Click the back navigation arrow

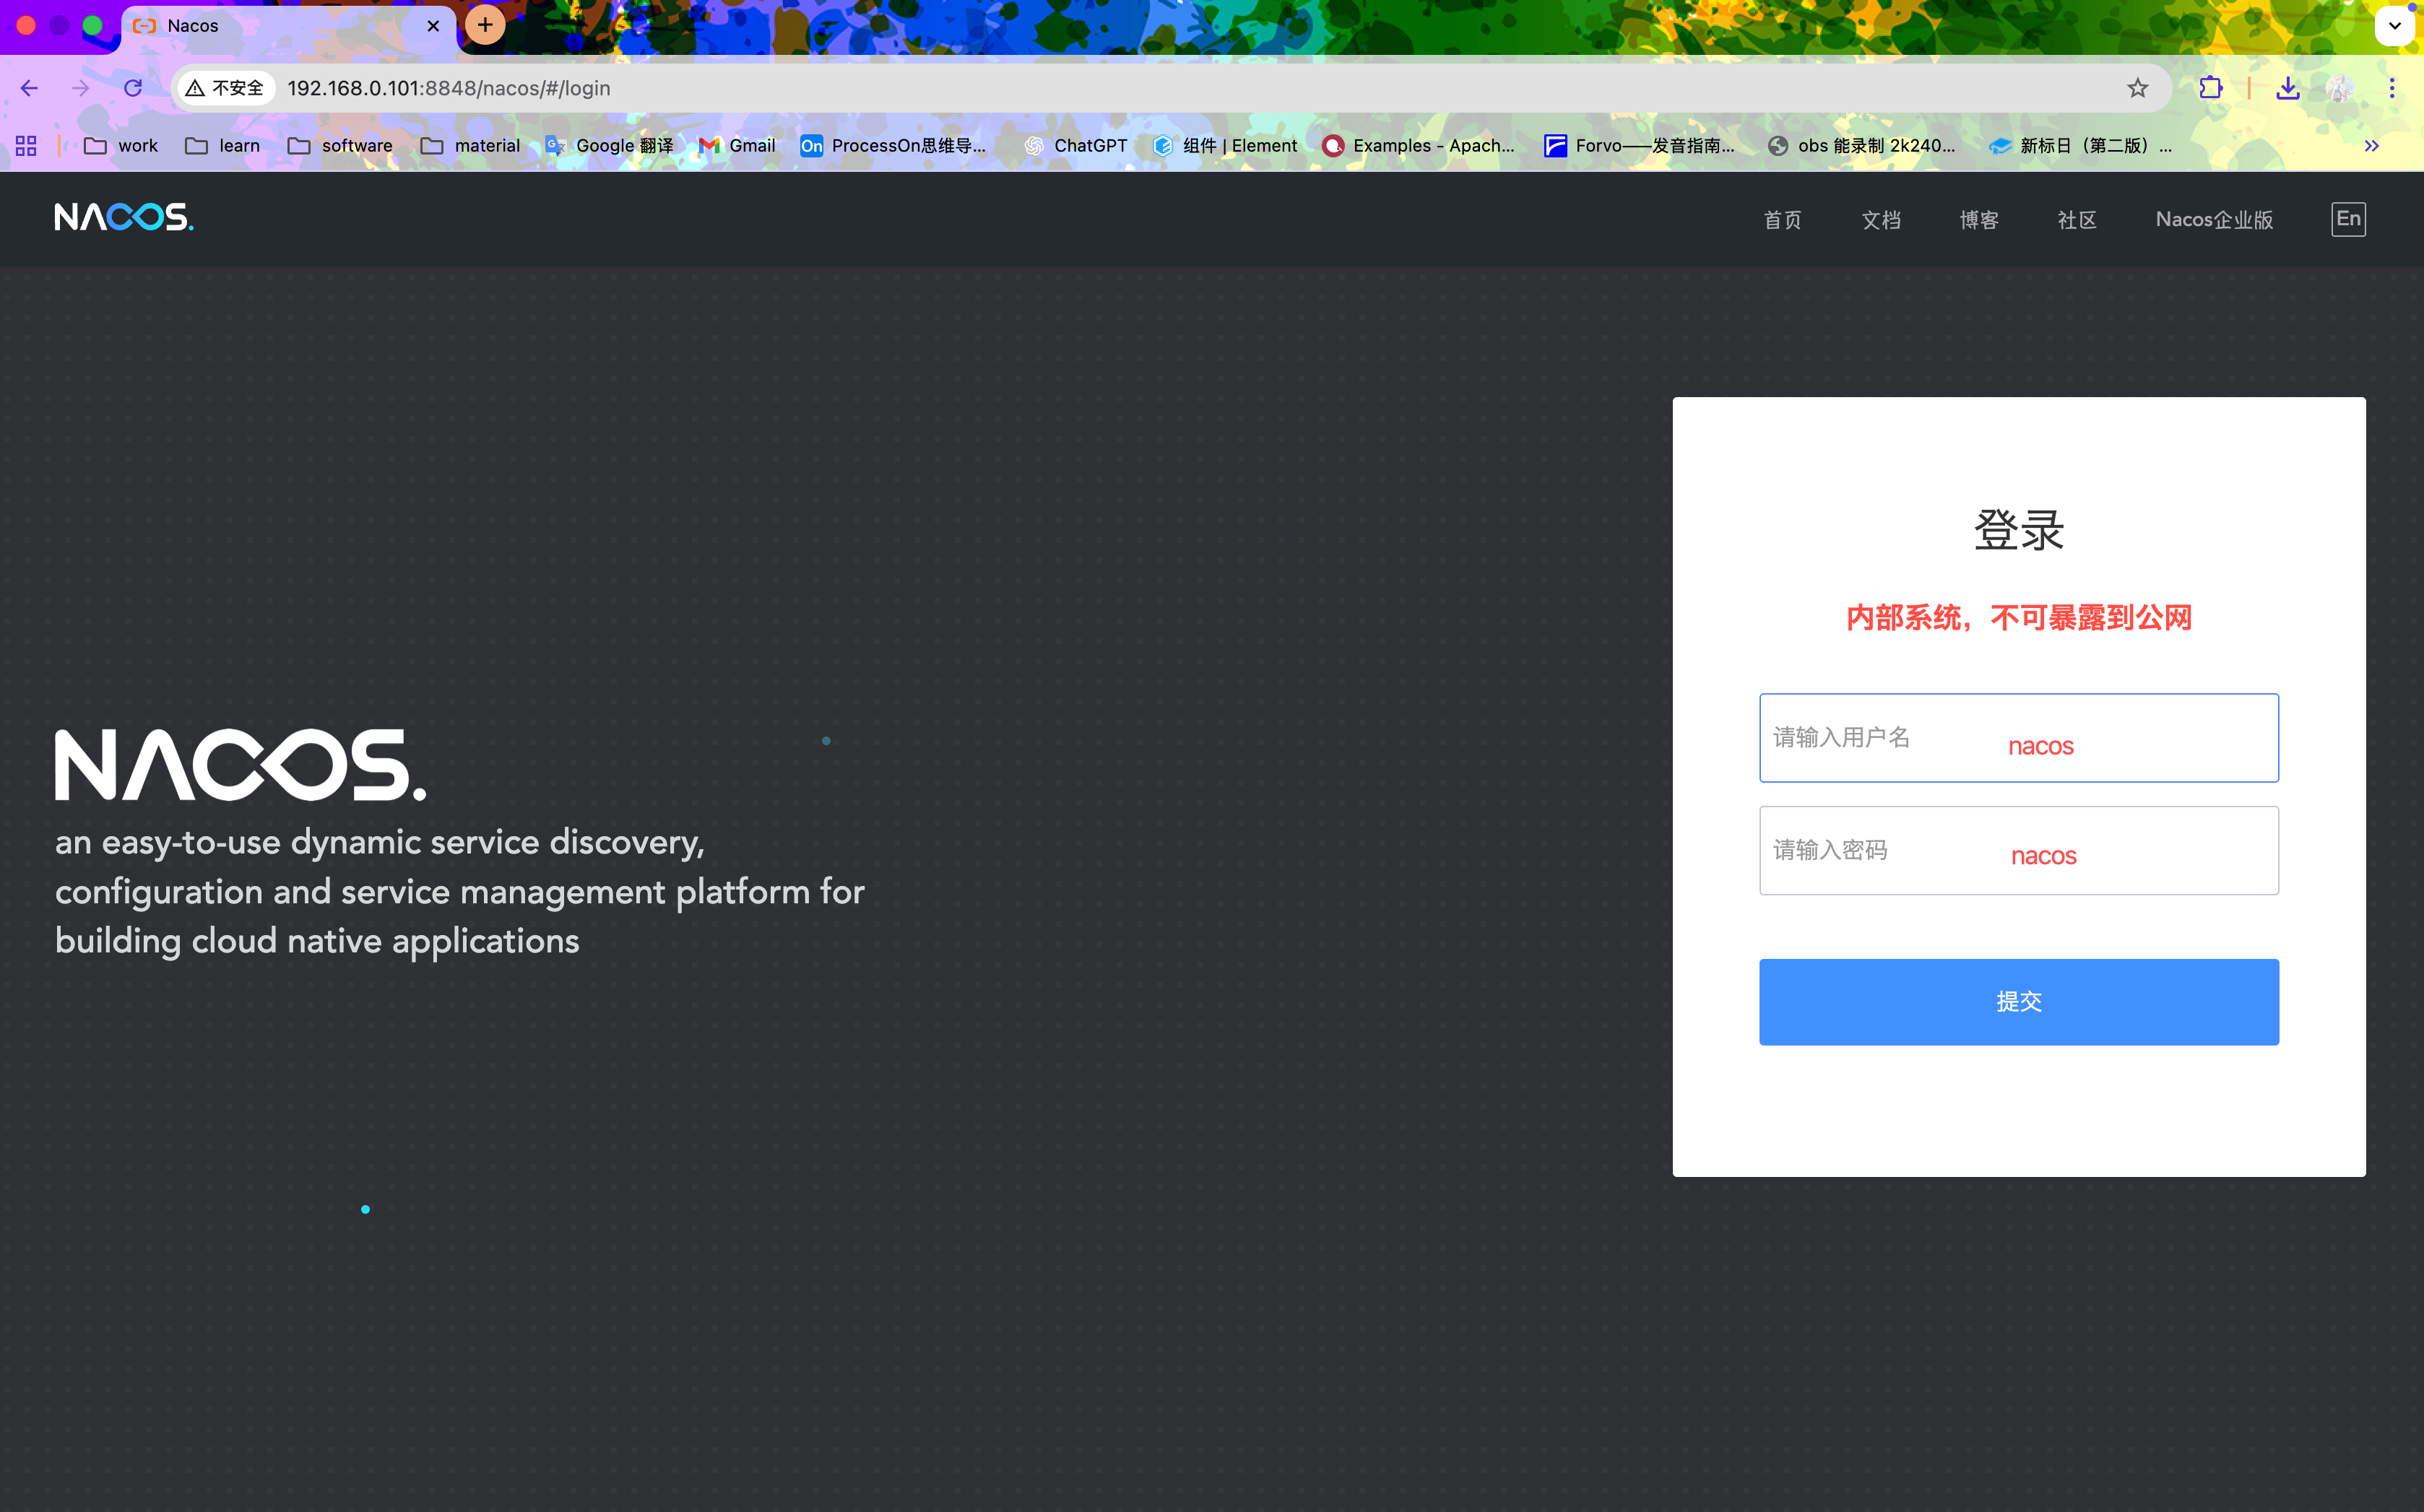pyautogui.click(x=29, y=88)
